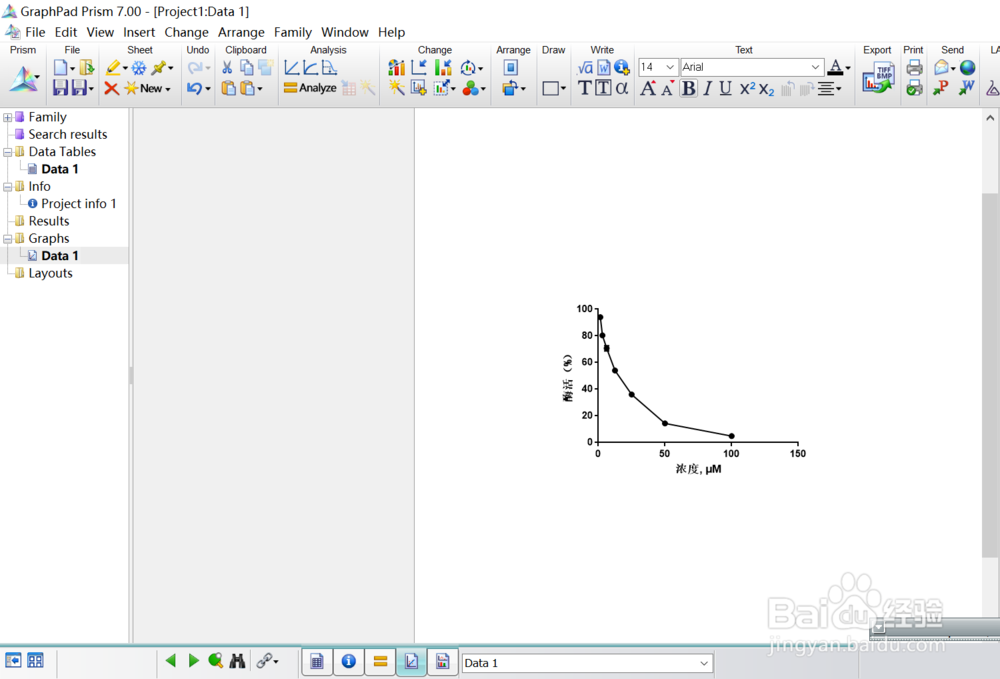This screenshot has width=1000, height=679.
Task: Toggle Underline text formatting
Action: pos(725,88)
